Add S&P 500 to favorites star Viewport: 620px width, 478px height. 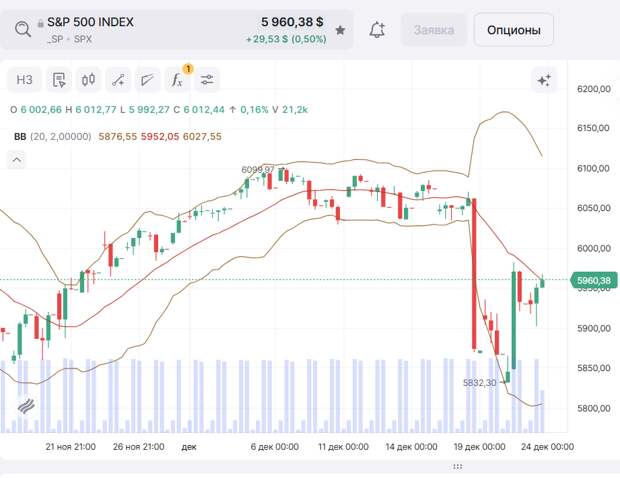(x=340, y=30)
